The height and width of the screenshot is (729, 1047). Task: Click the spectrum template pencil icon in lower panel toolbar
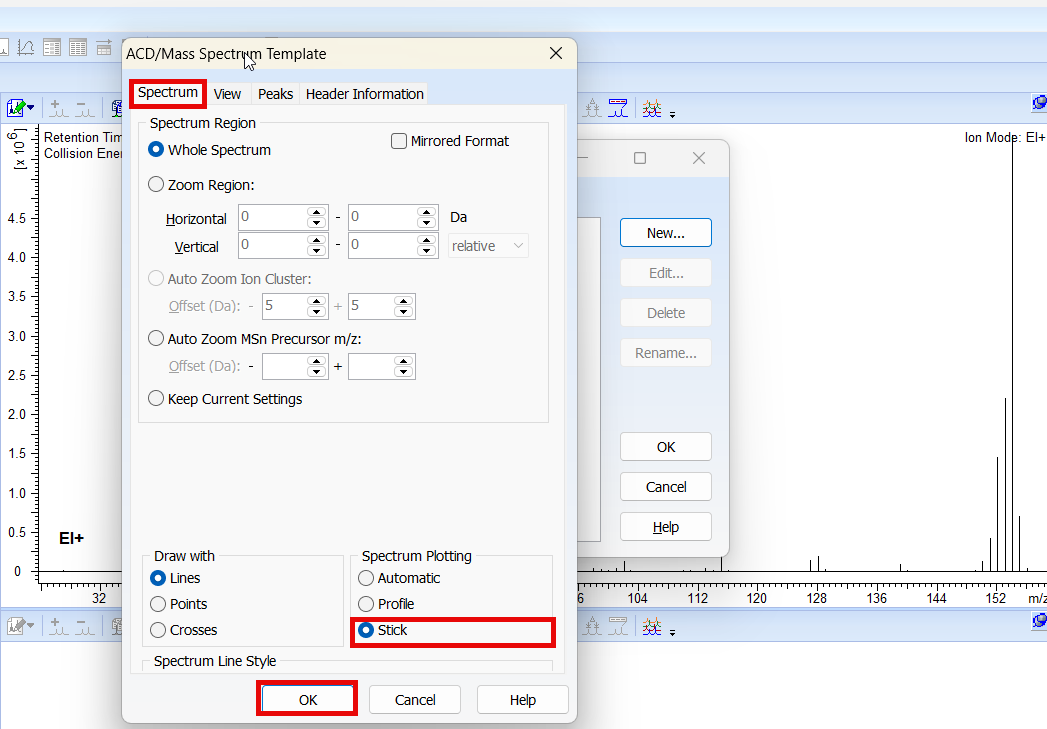[x=16, y=626]
